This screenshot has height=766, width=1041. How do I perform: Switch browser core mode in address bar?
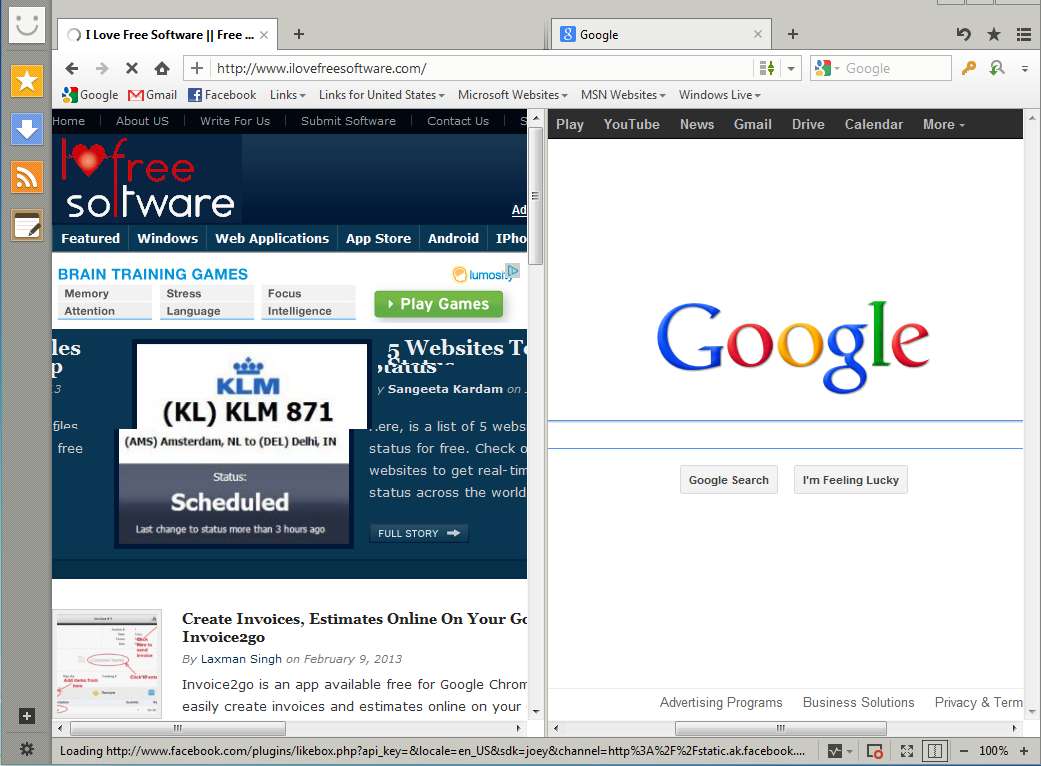pos(767,68)
